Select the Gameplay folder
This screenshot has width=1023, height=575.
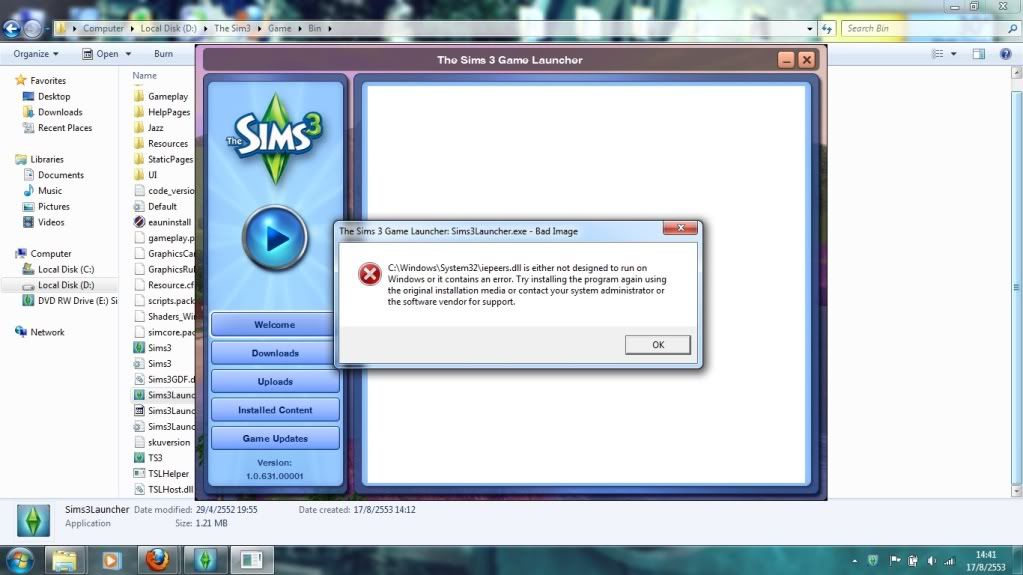168,97
